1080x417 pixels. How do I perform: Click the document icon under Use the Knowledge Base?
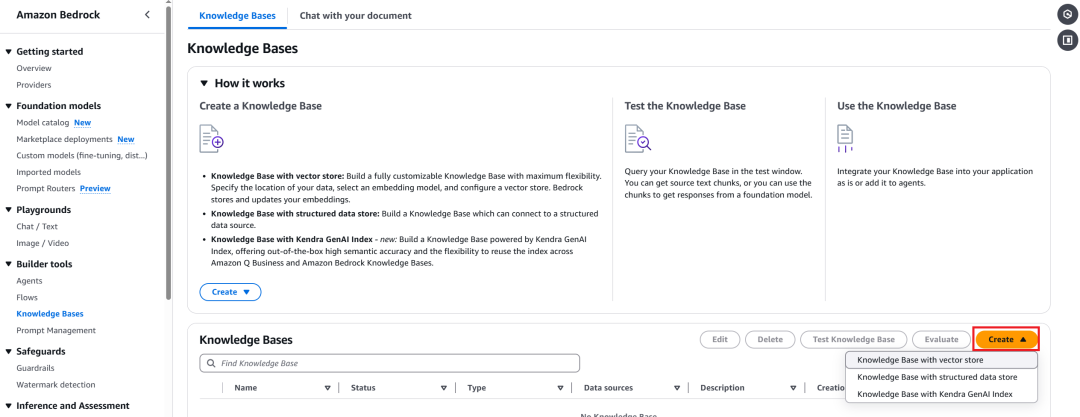(845, 135)
